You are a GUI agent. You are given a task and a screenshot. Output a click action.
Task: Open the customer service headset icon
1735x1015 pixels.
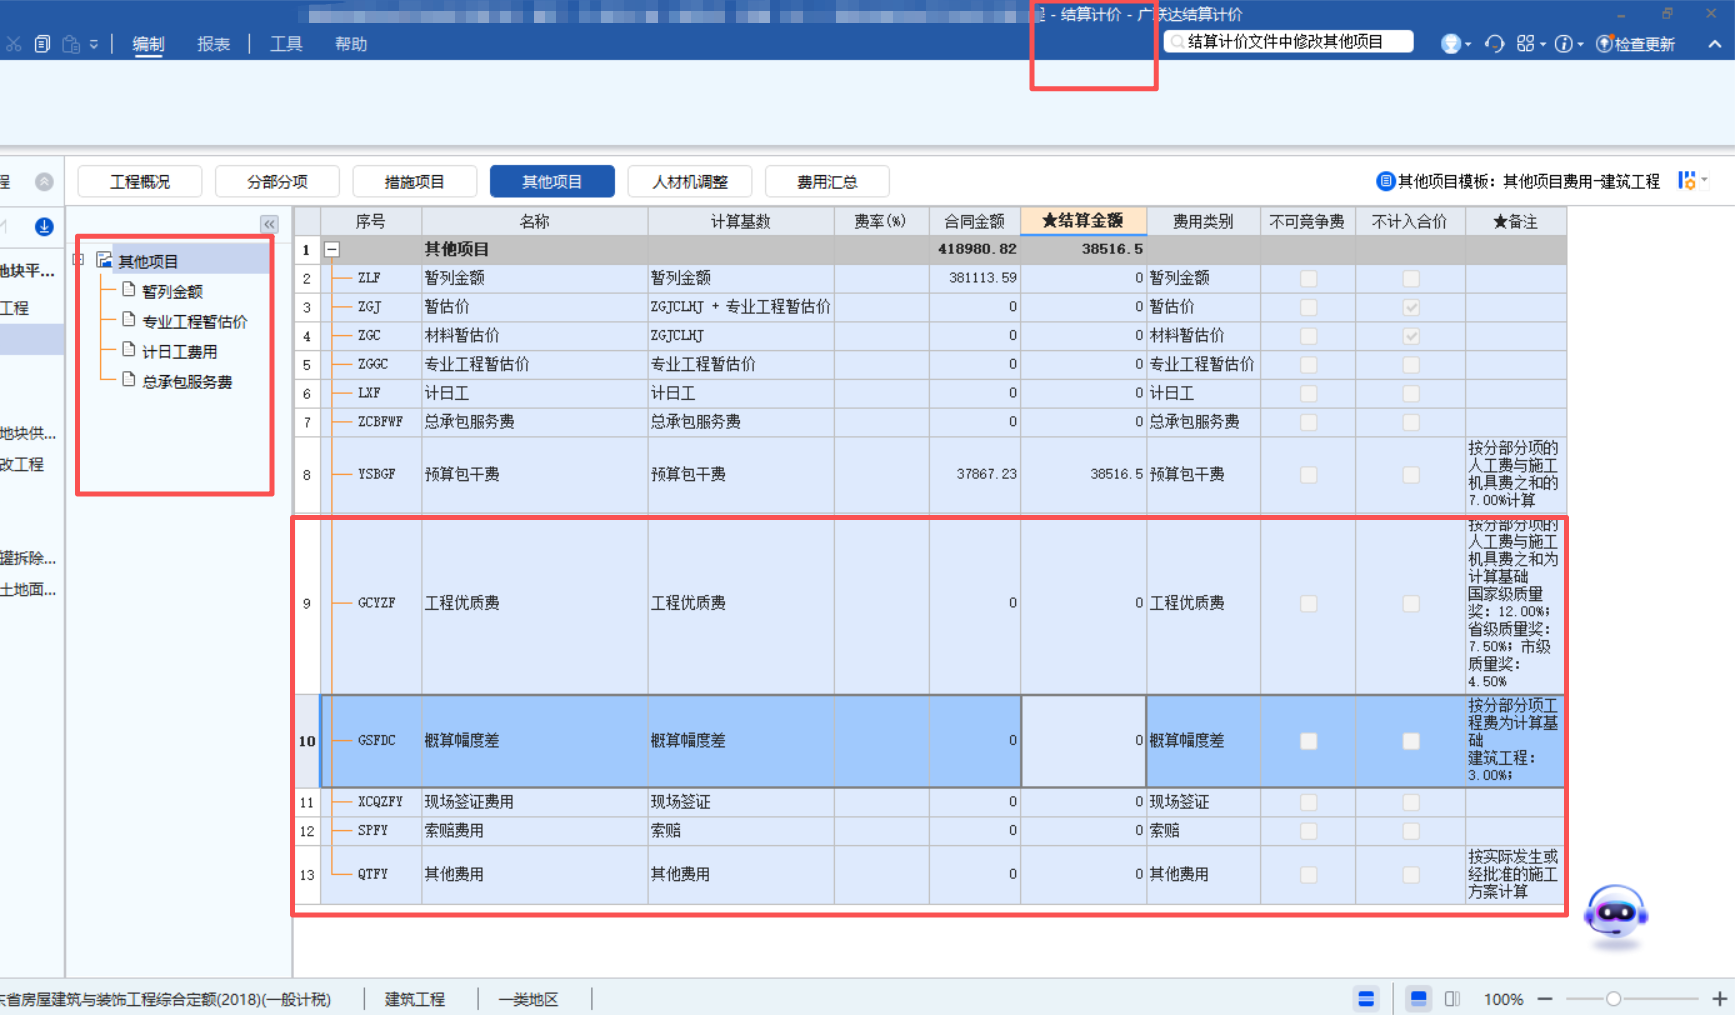[1494, 43]
